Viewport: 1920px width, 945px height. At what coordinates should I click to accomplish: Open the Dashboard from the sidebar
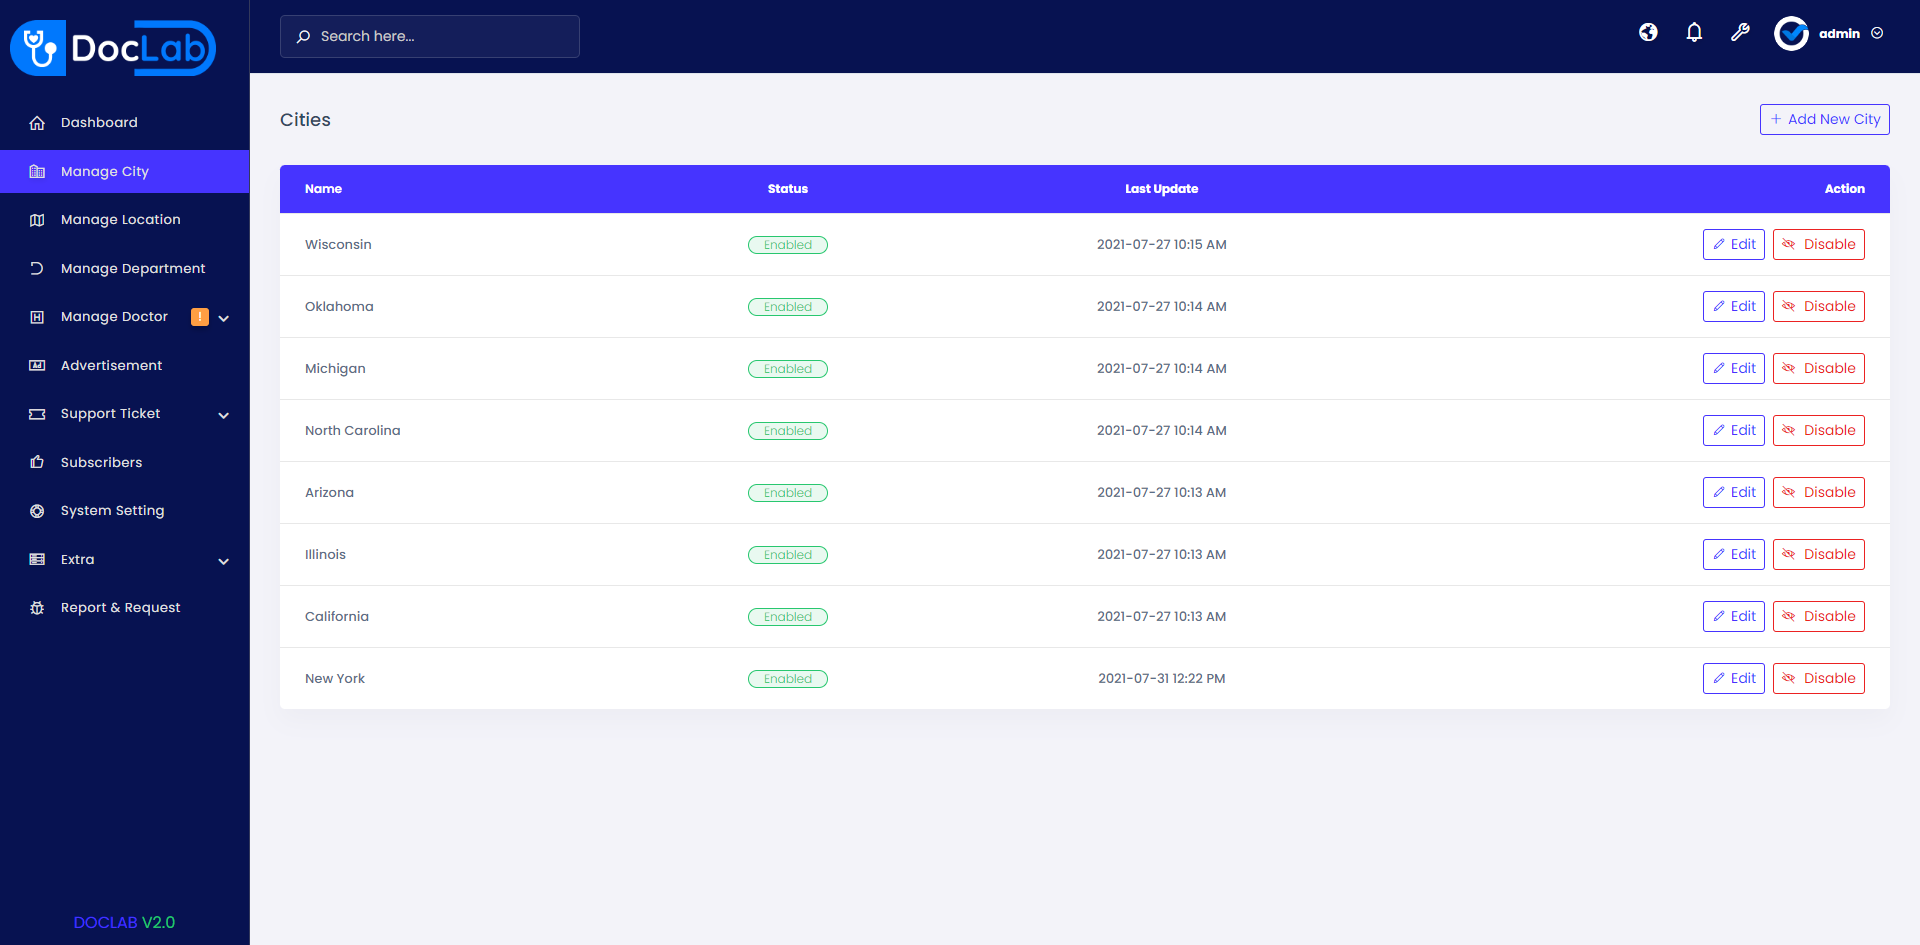pyautogui.click(x=99, y=122)
